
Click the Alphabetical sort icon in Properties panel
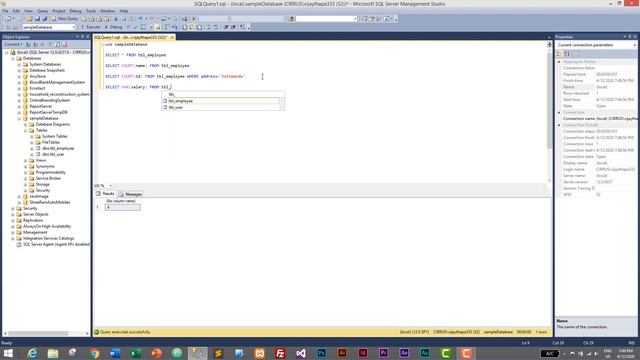(x=567, y=53)
